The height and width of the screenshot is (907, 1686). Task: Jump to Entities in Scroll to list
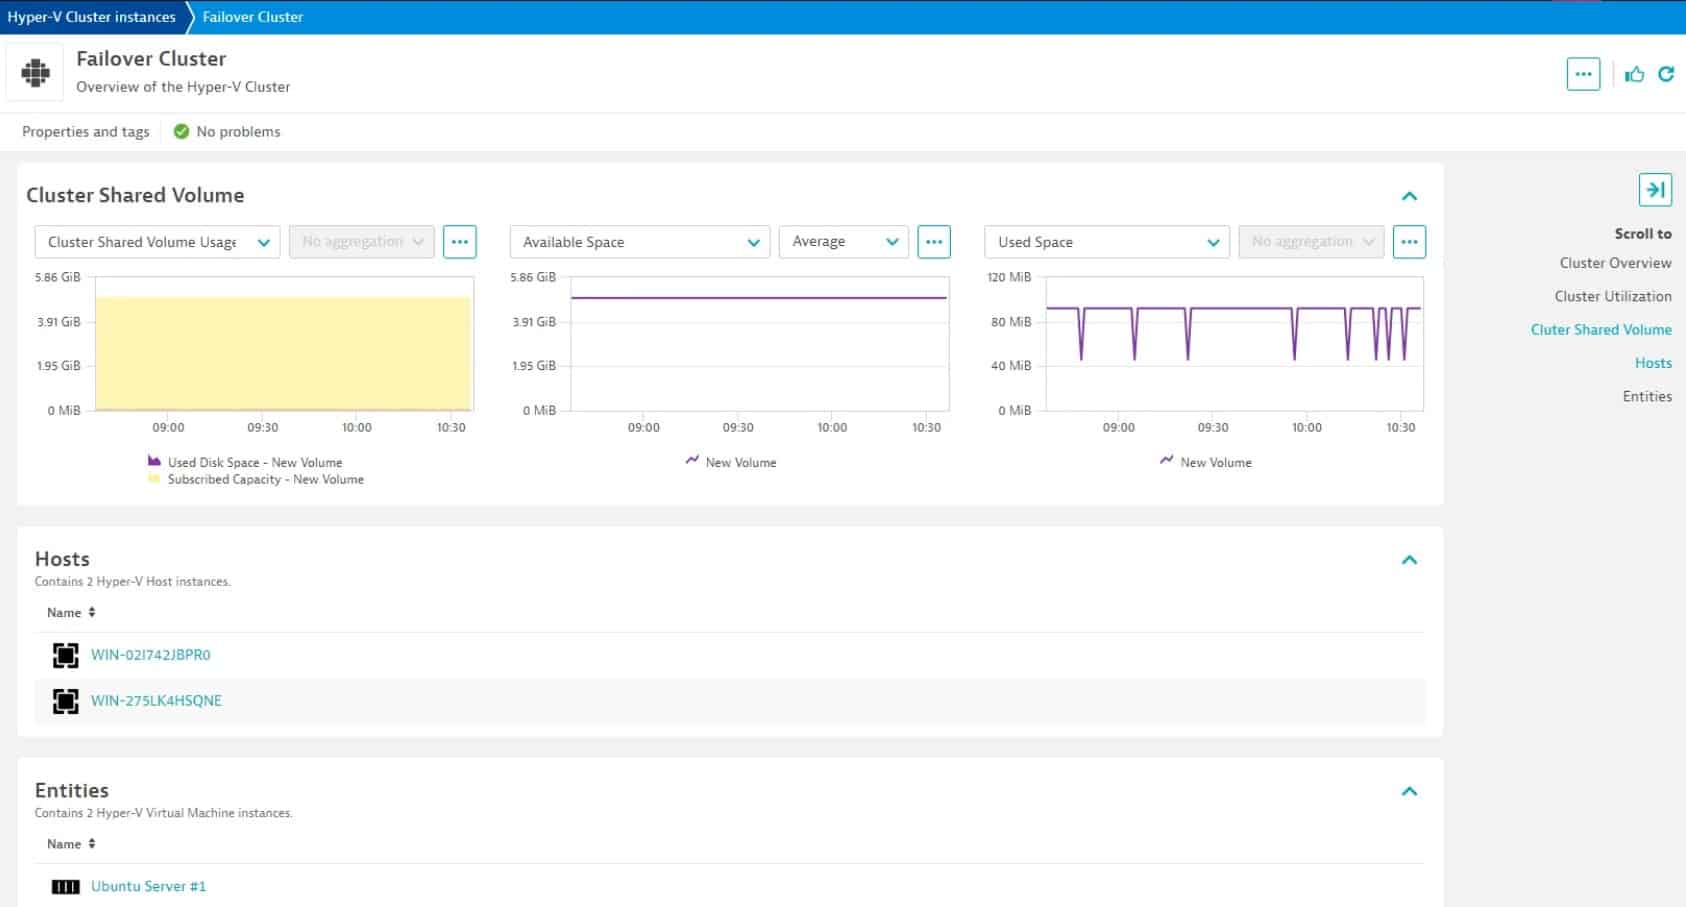click(x=1647, y=396)
